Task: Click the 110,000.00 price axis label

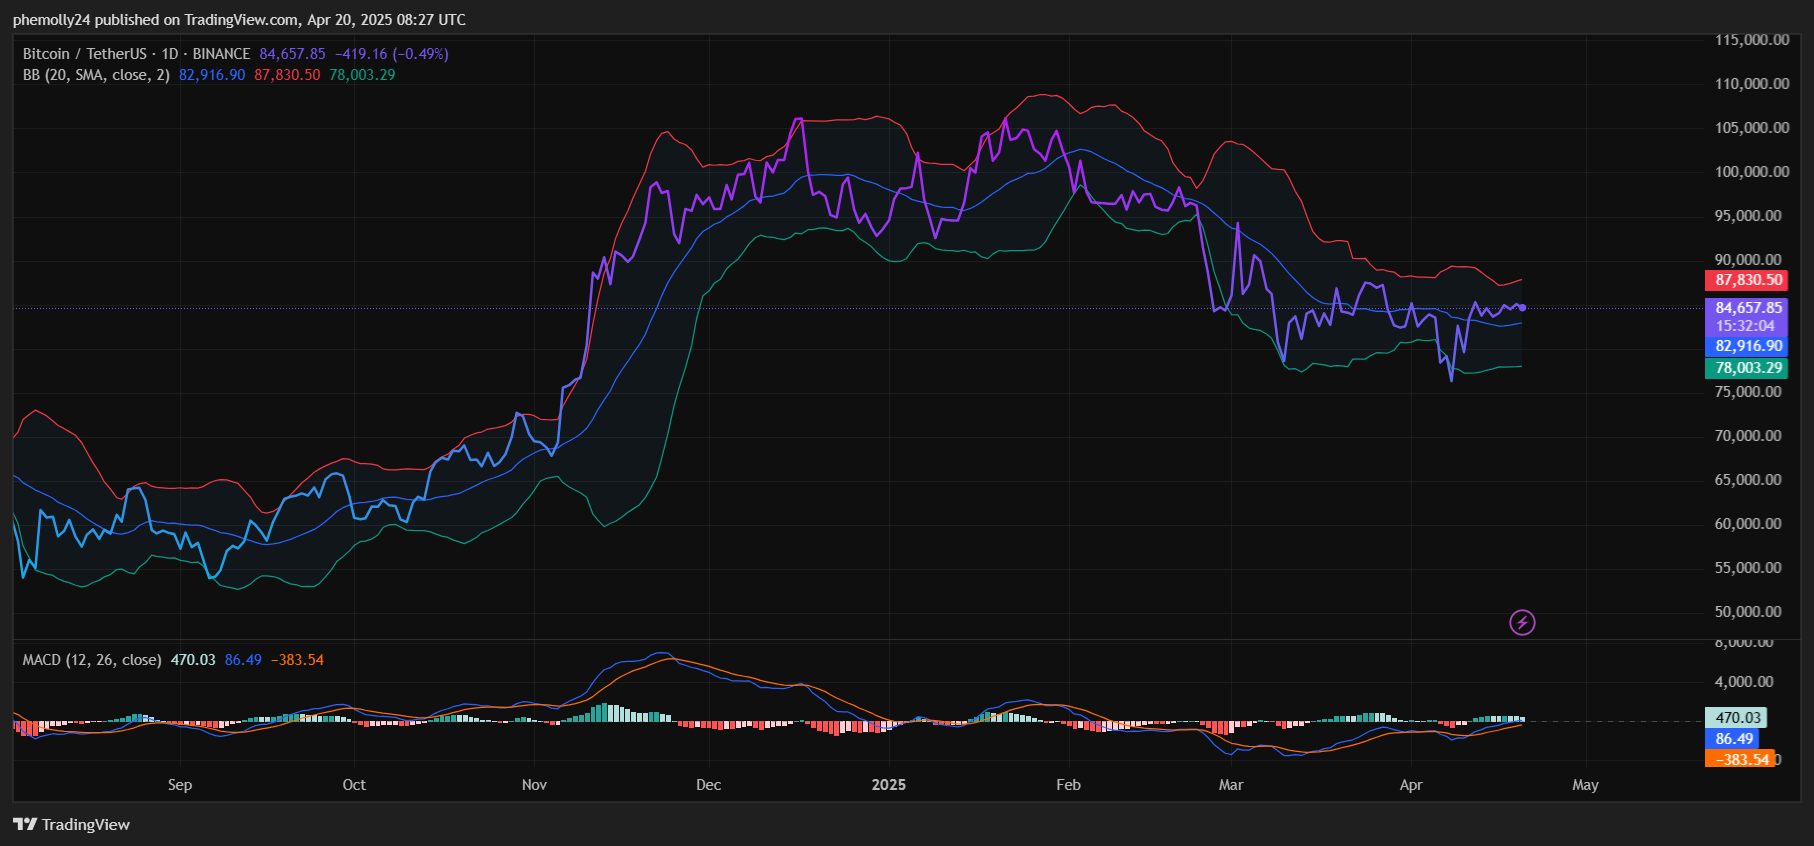Action: pos(1752,84)
